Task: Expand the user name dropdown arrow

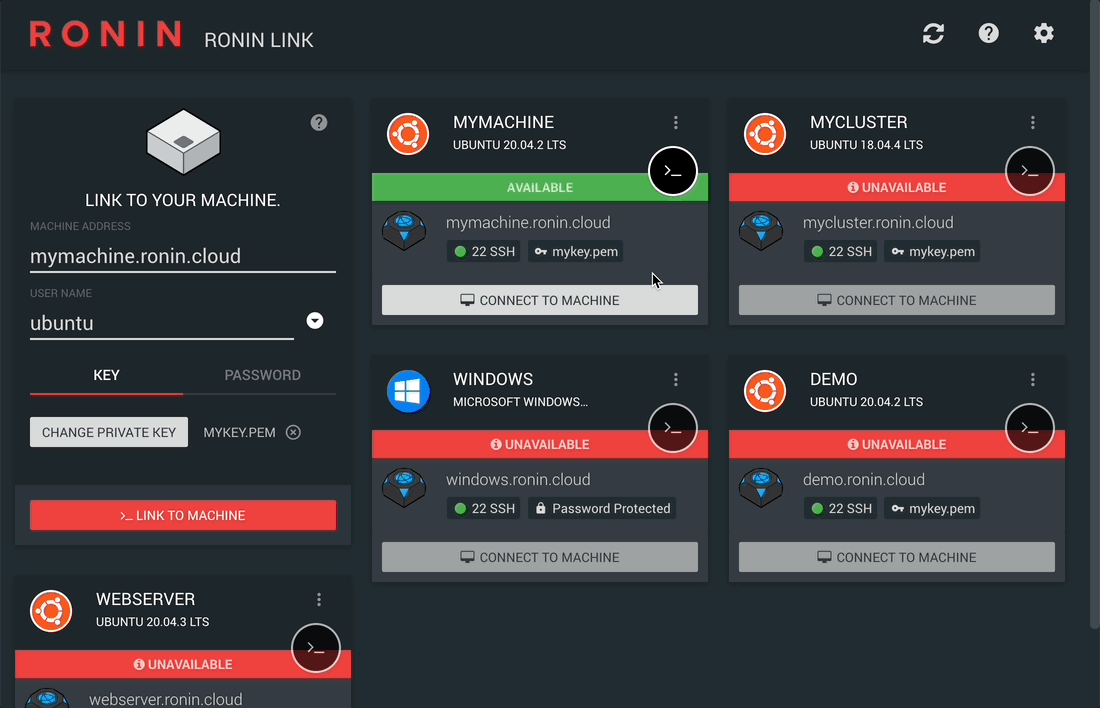Action: pos(315,321)
